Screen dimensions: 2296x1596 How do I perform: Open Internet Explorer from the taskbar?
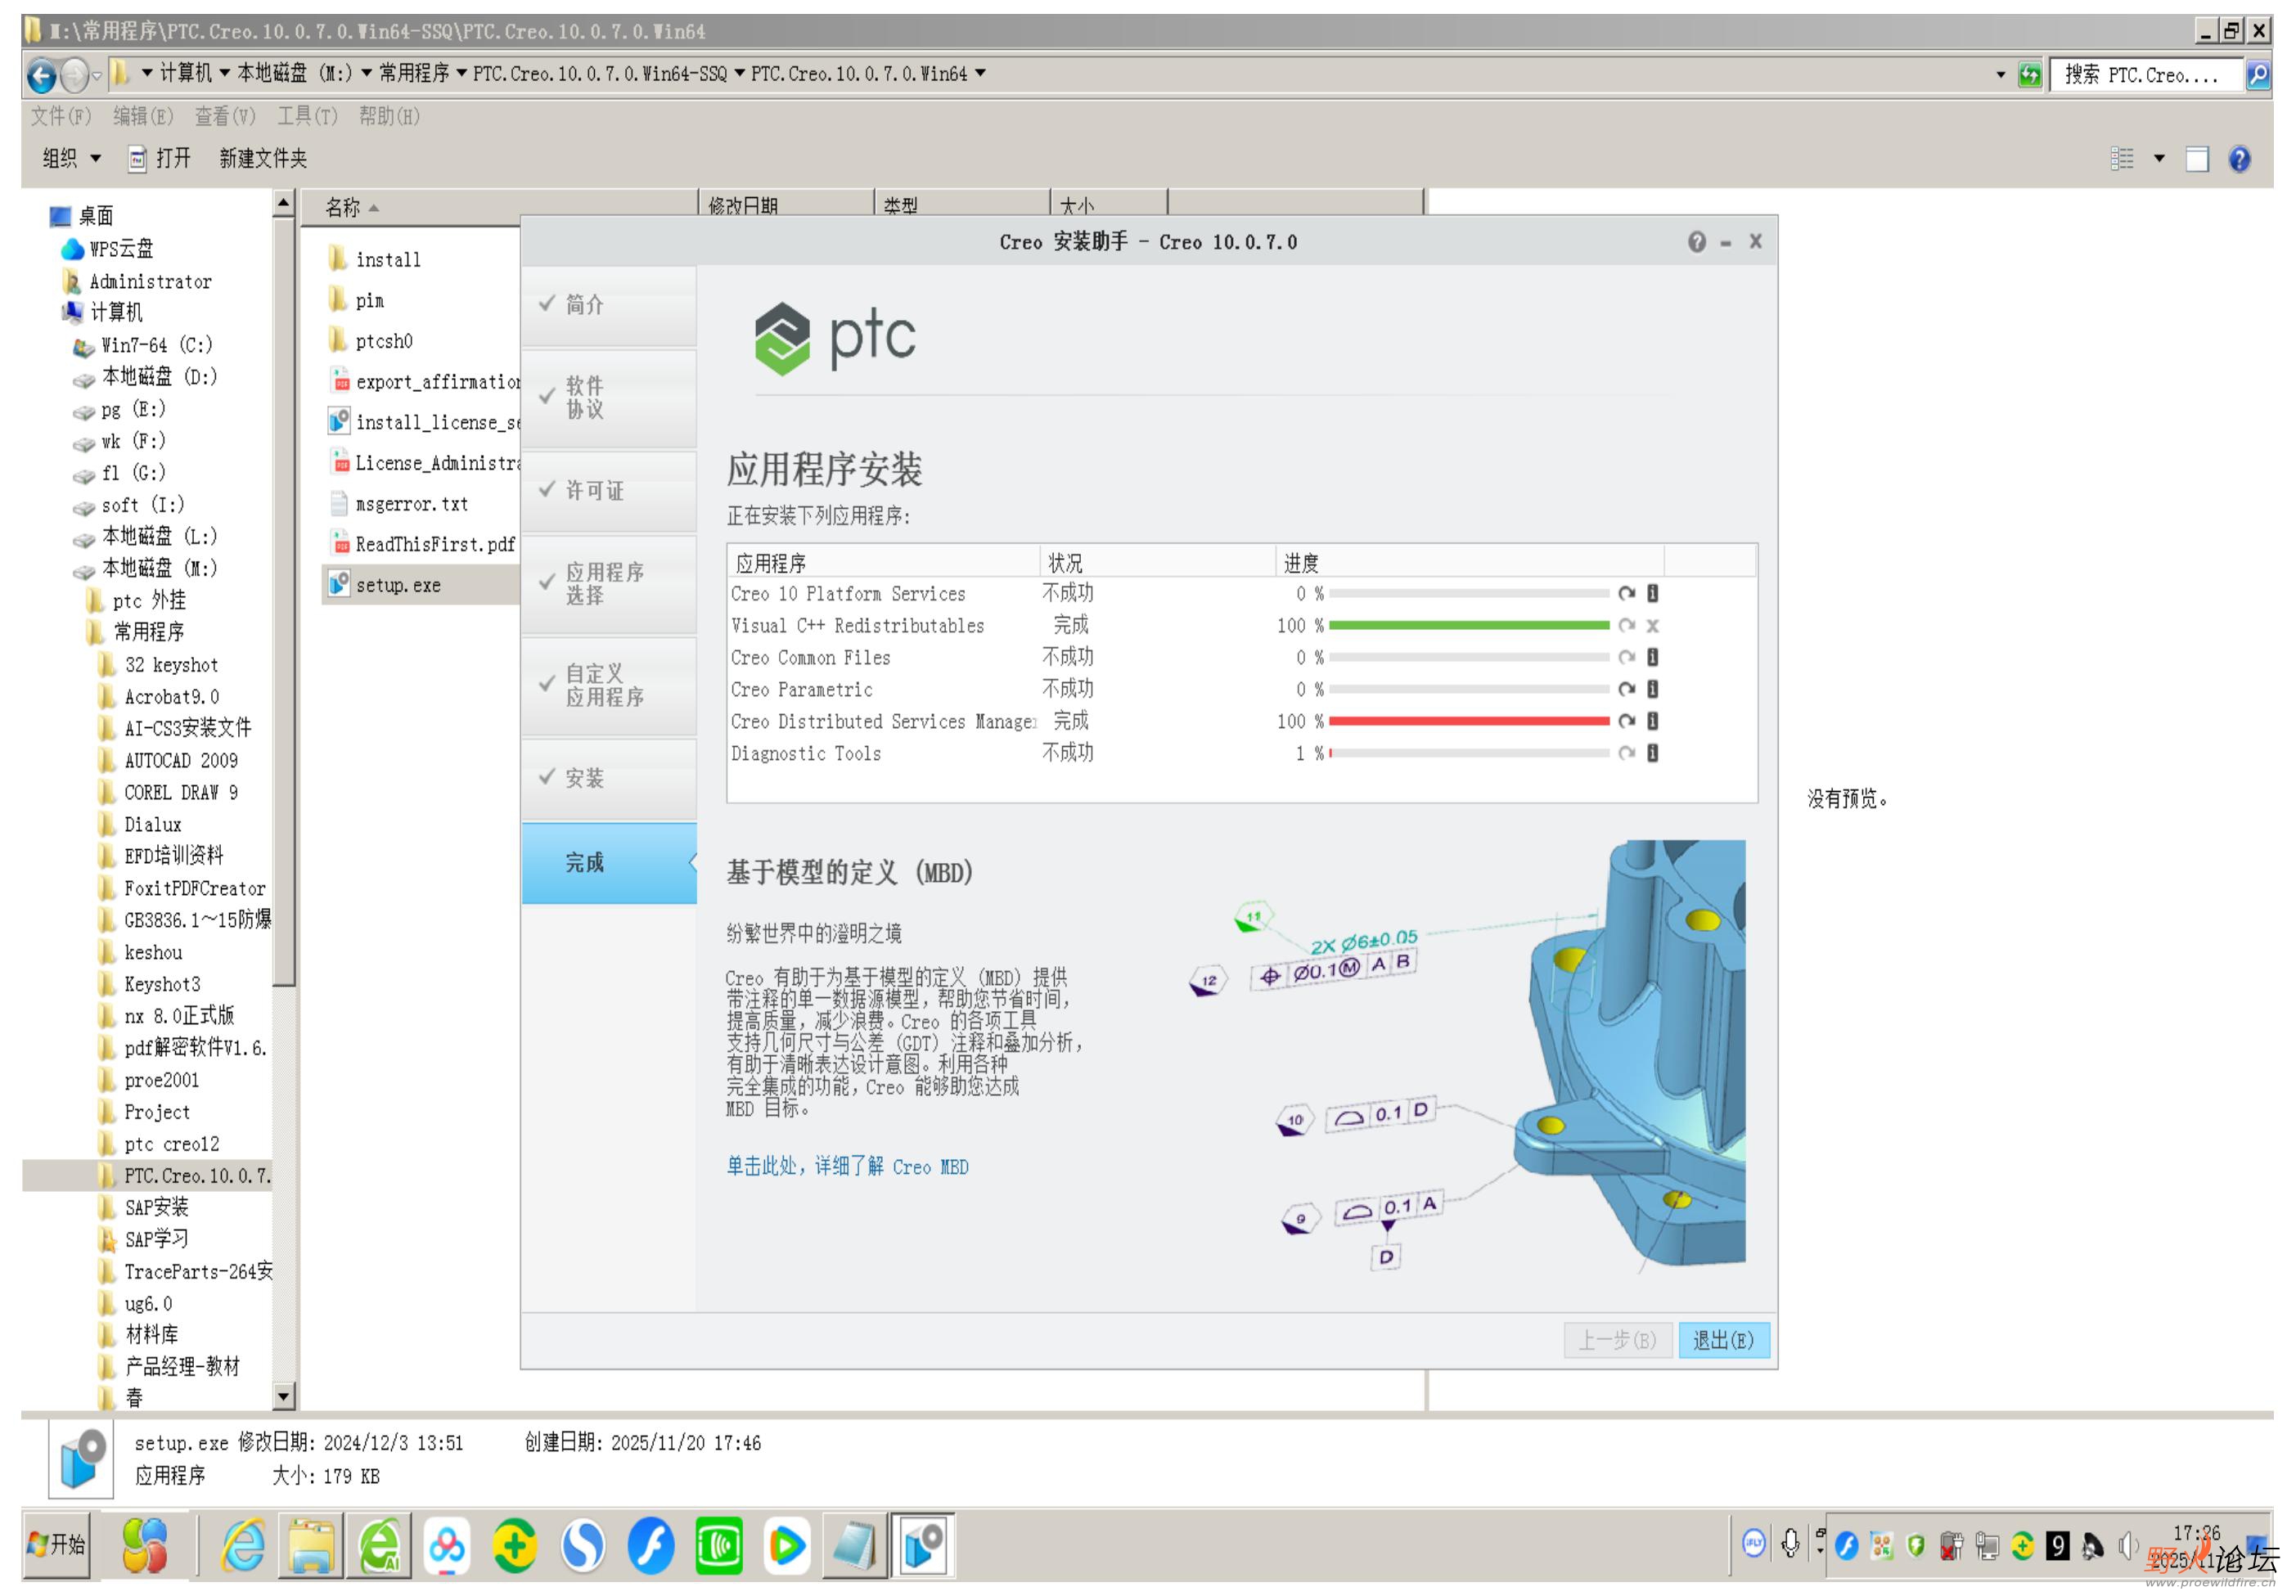point(243,1546)
